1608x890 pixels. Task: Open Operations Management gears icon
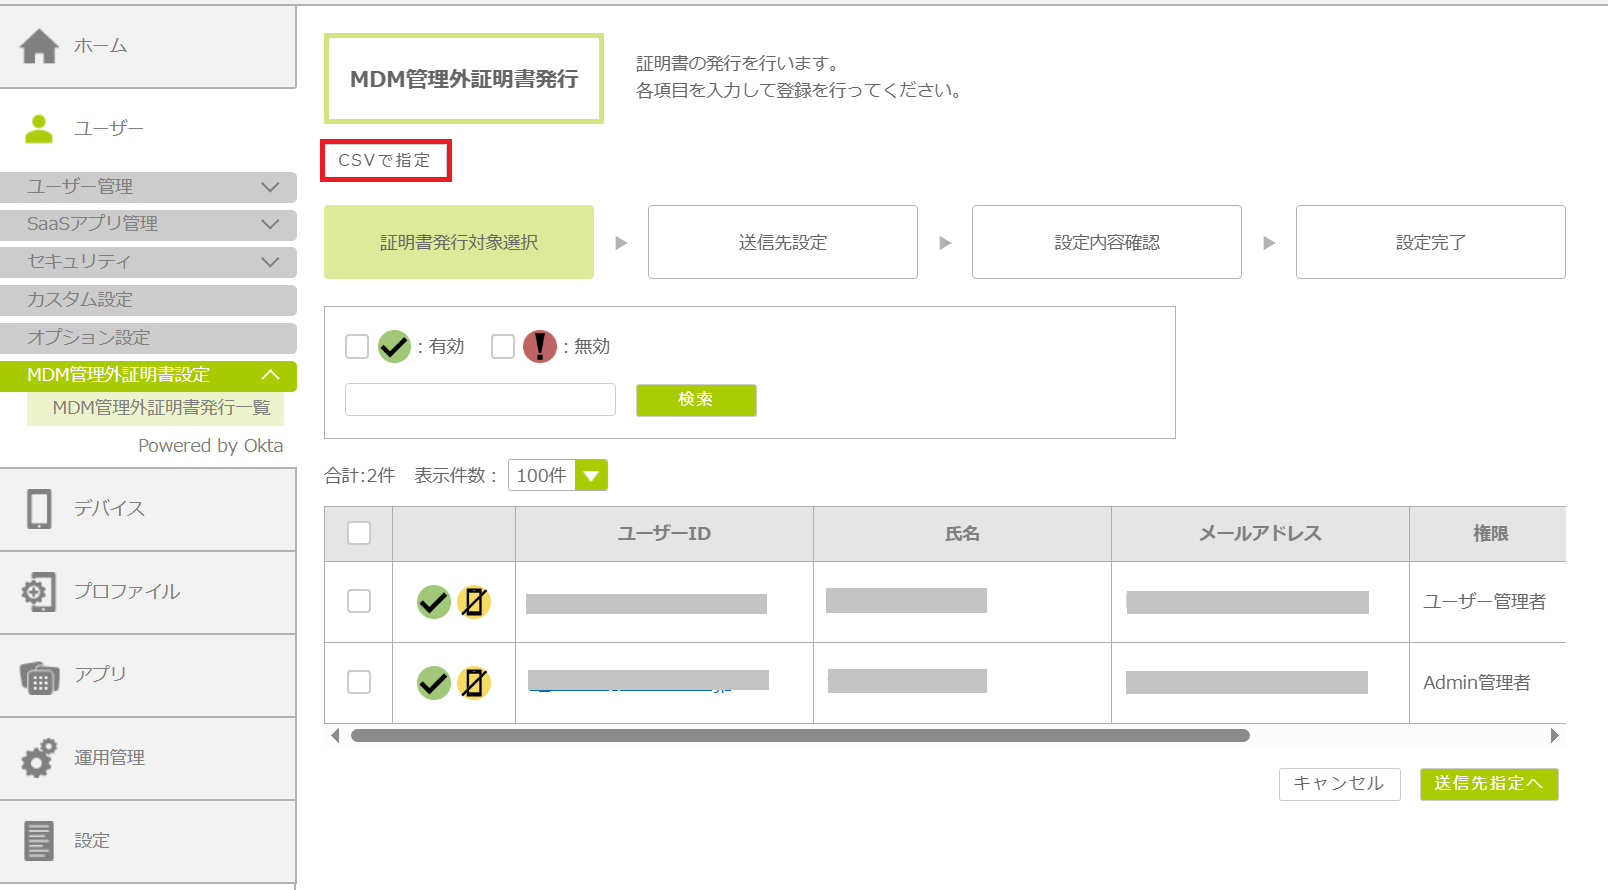tap(39, 758)
